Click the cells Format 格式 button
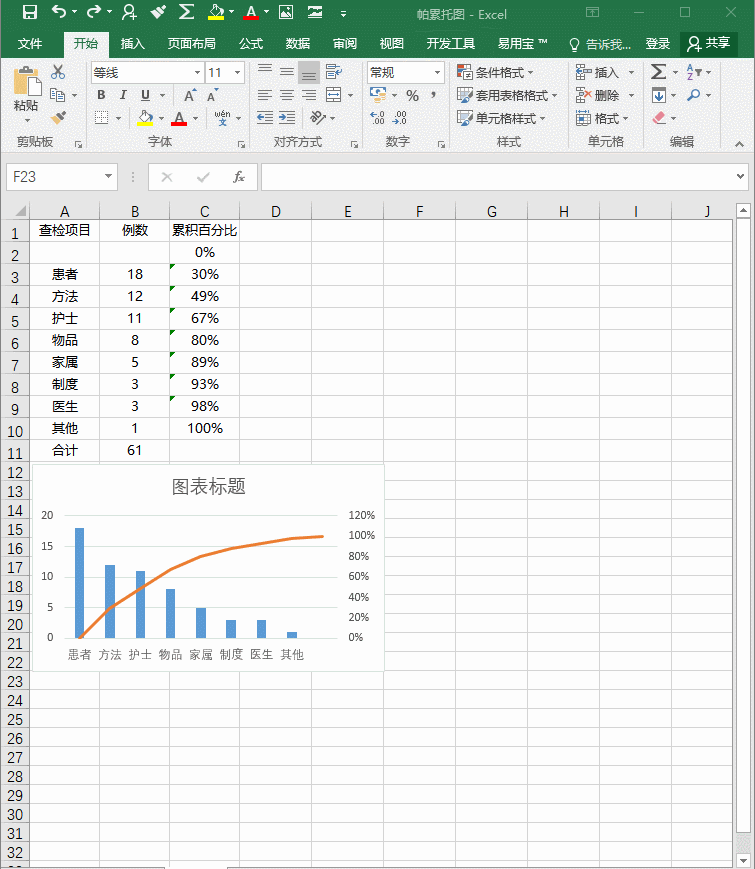 (602, 118)
